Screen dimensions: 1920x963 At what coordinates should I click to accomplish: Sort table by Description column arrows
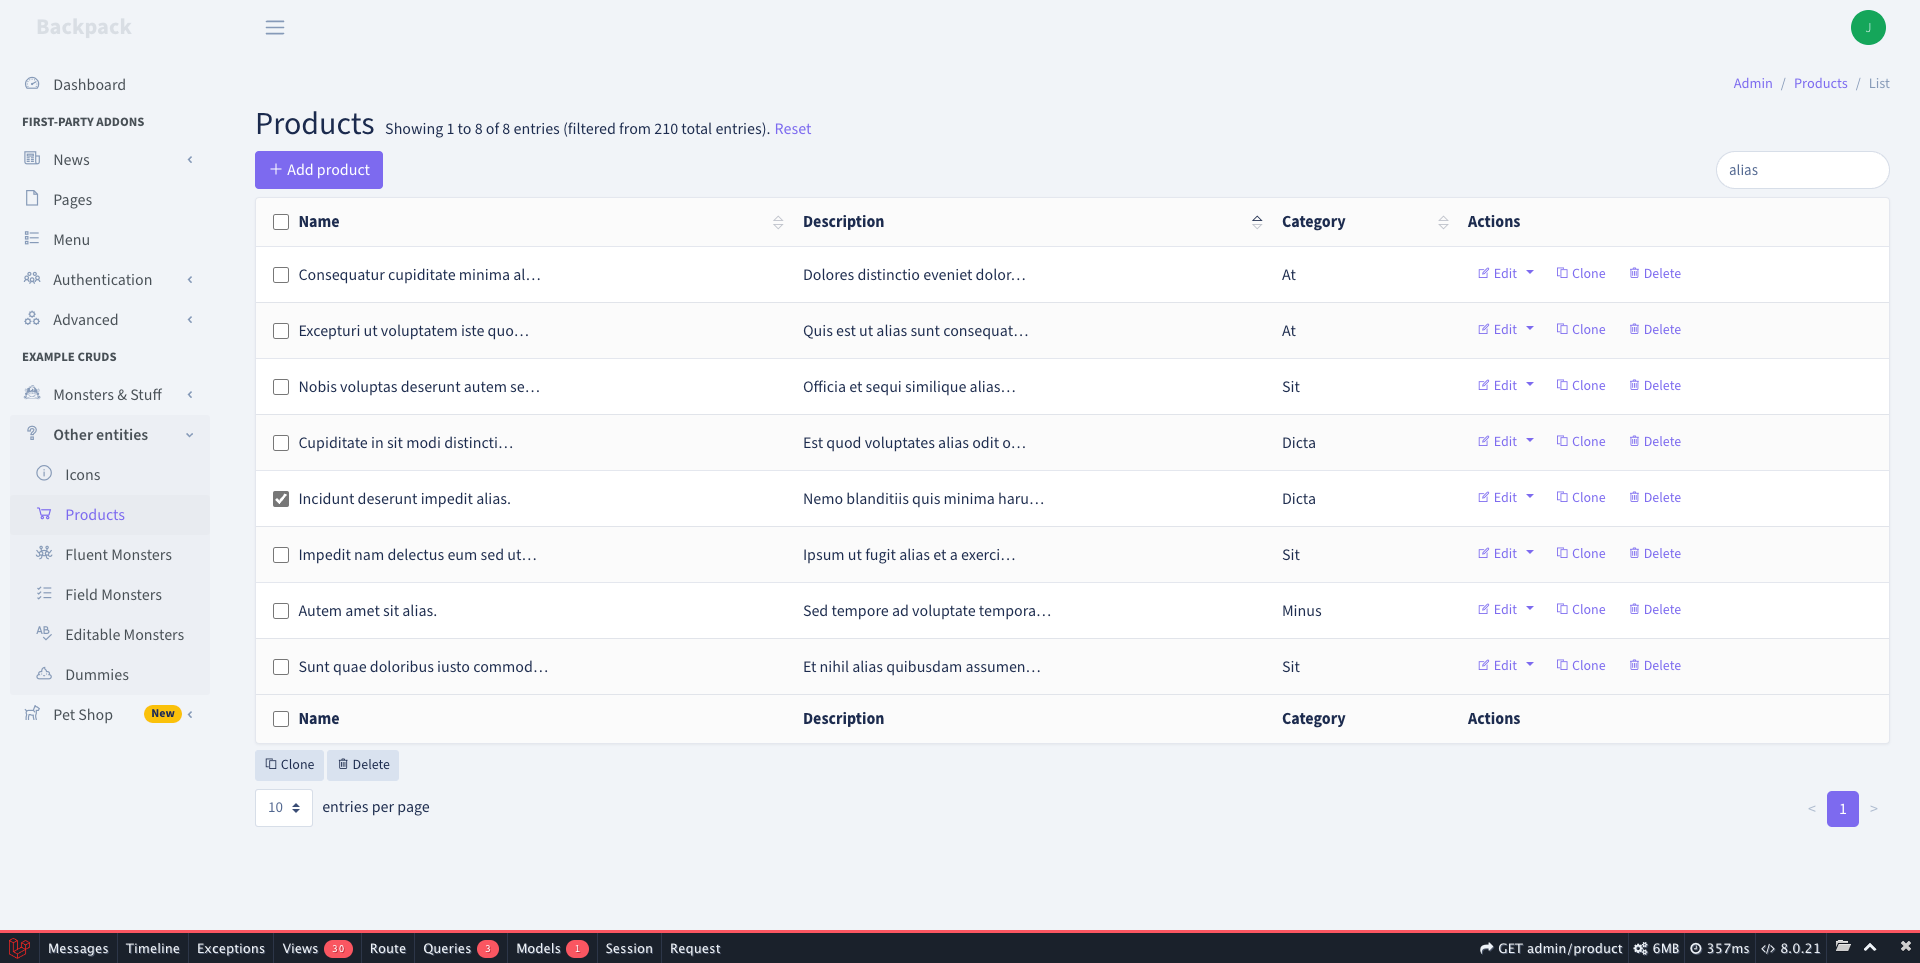pyautogui.click(x=1257, y=222)
